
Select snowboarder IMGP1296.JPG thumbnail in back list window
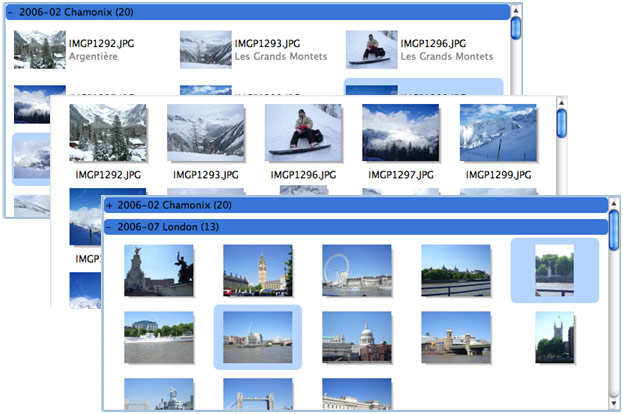[371, 50]
